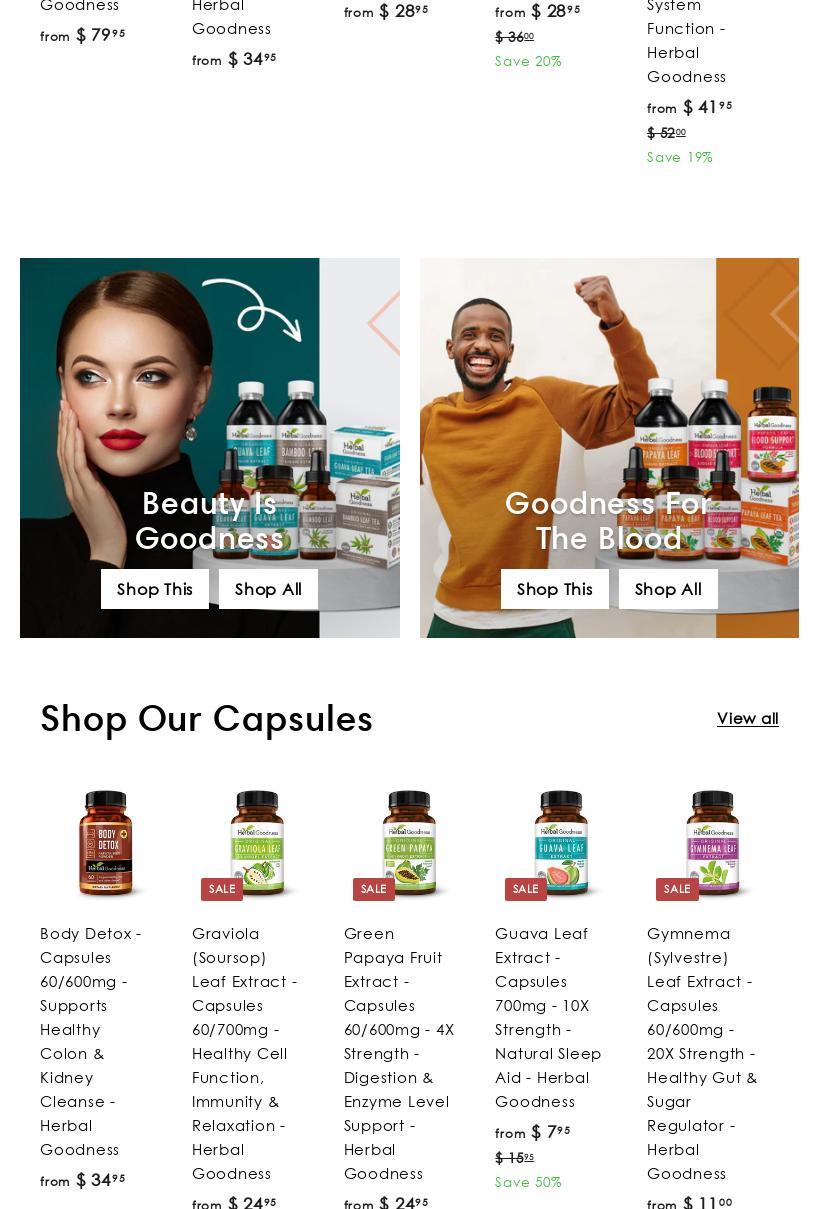Open the Graviola Leaf Extract bottle image

(x=257, y=844)
